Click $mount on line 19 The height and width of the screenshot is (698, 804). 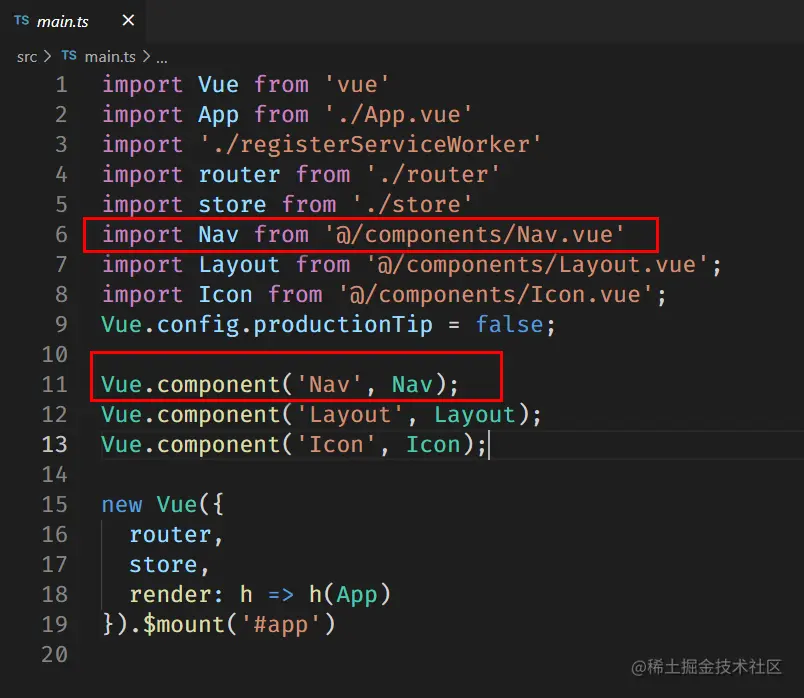click(184, 624)
